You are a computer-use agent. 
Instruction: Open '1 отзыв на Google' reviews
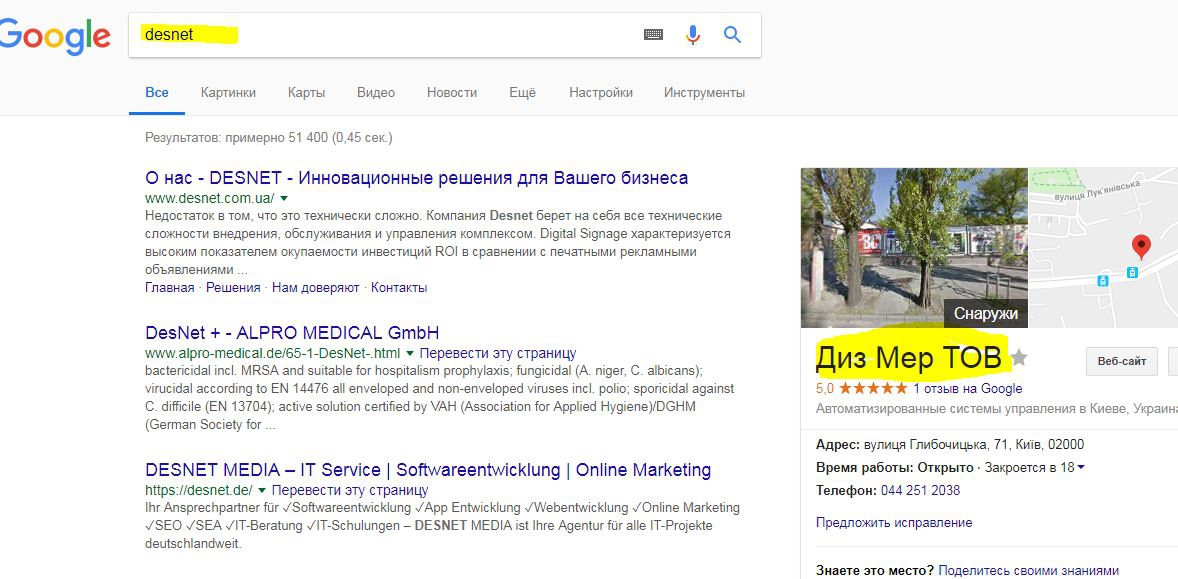[x=968, y=389]
